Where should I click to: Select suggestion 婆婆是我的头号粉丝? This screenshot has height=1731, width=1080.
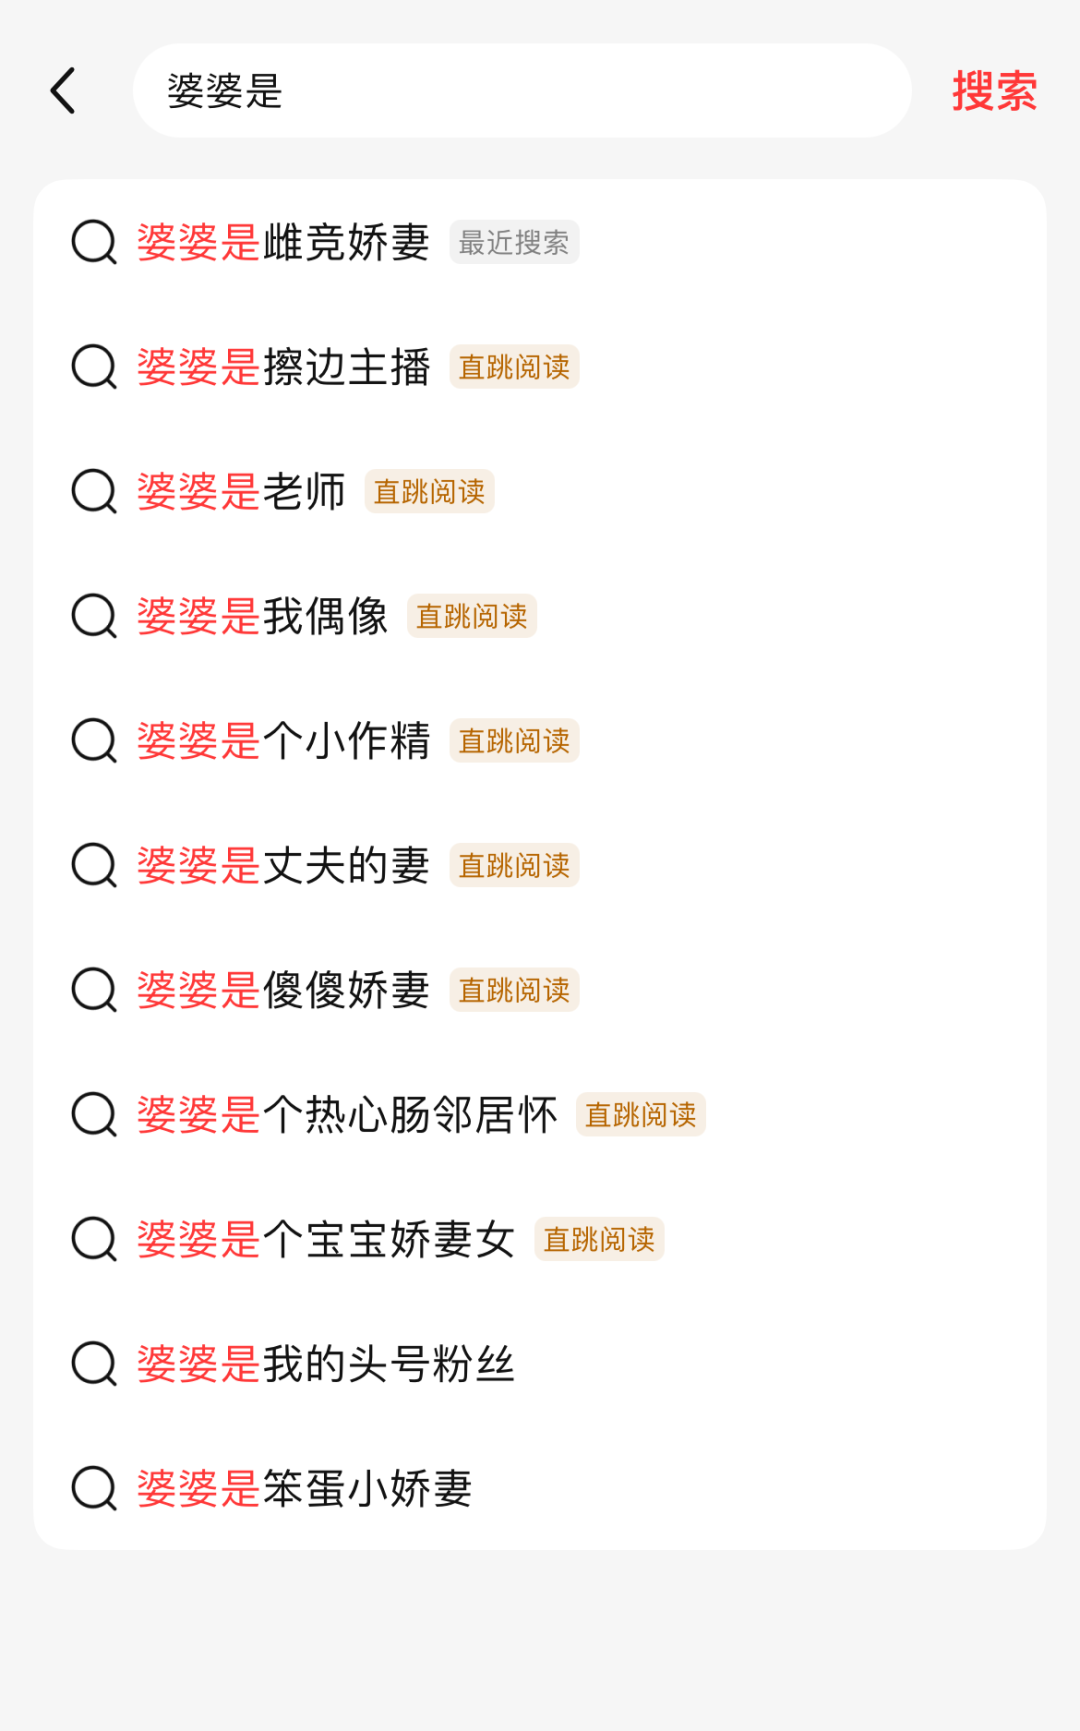[325, 1364]
